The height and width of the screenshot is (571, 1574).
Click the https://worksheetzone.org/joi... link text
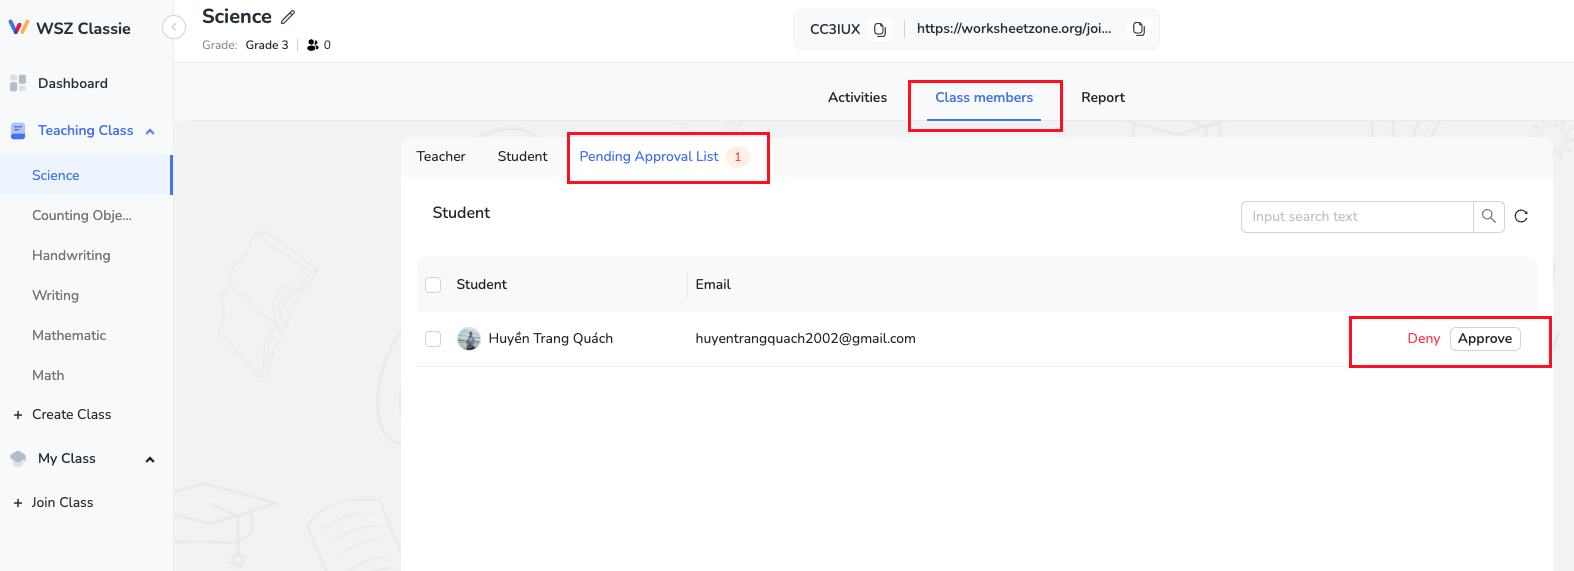tap(1014, 29)
